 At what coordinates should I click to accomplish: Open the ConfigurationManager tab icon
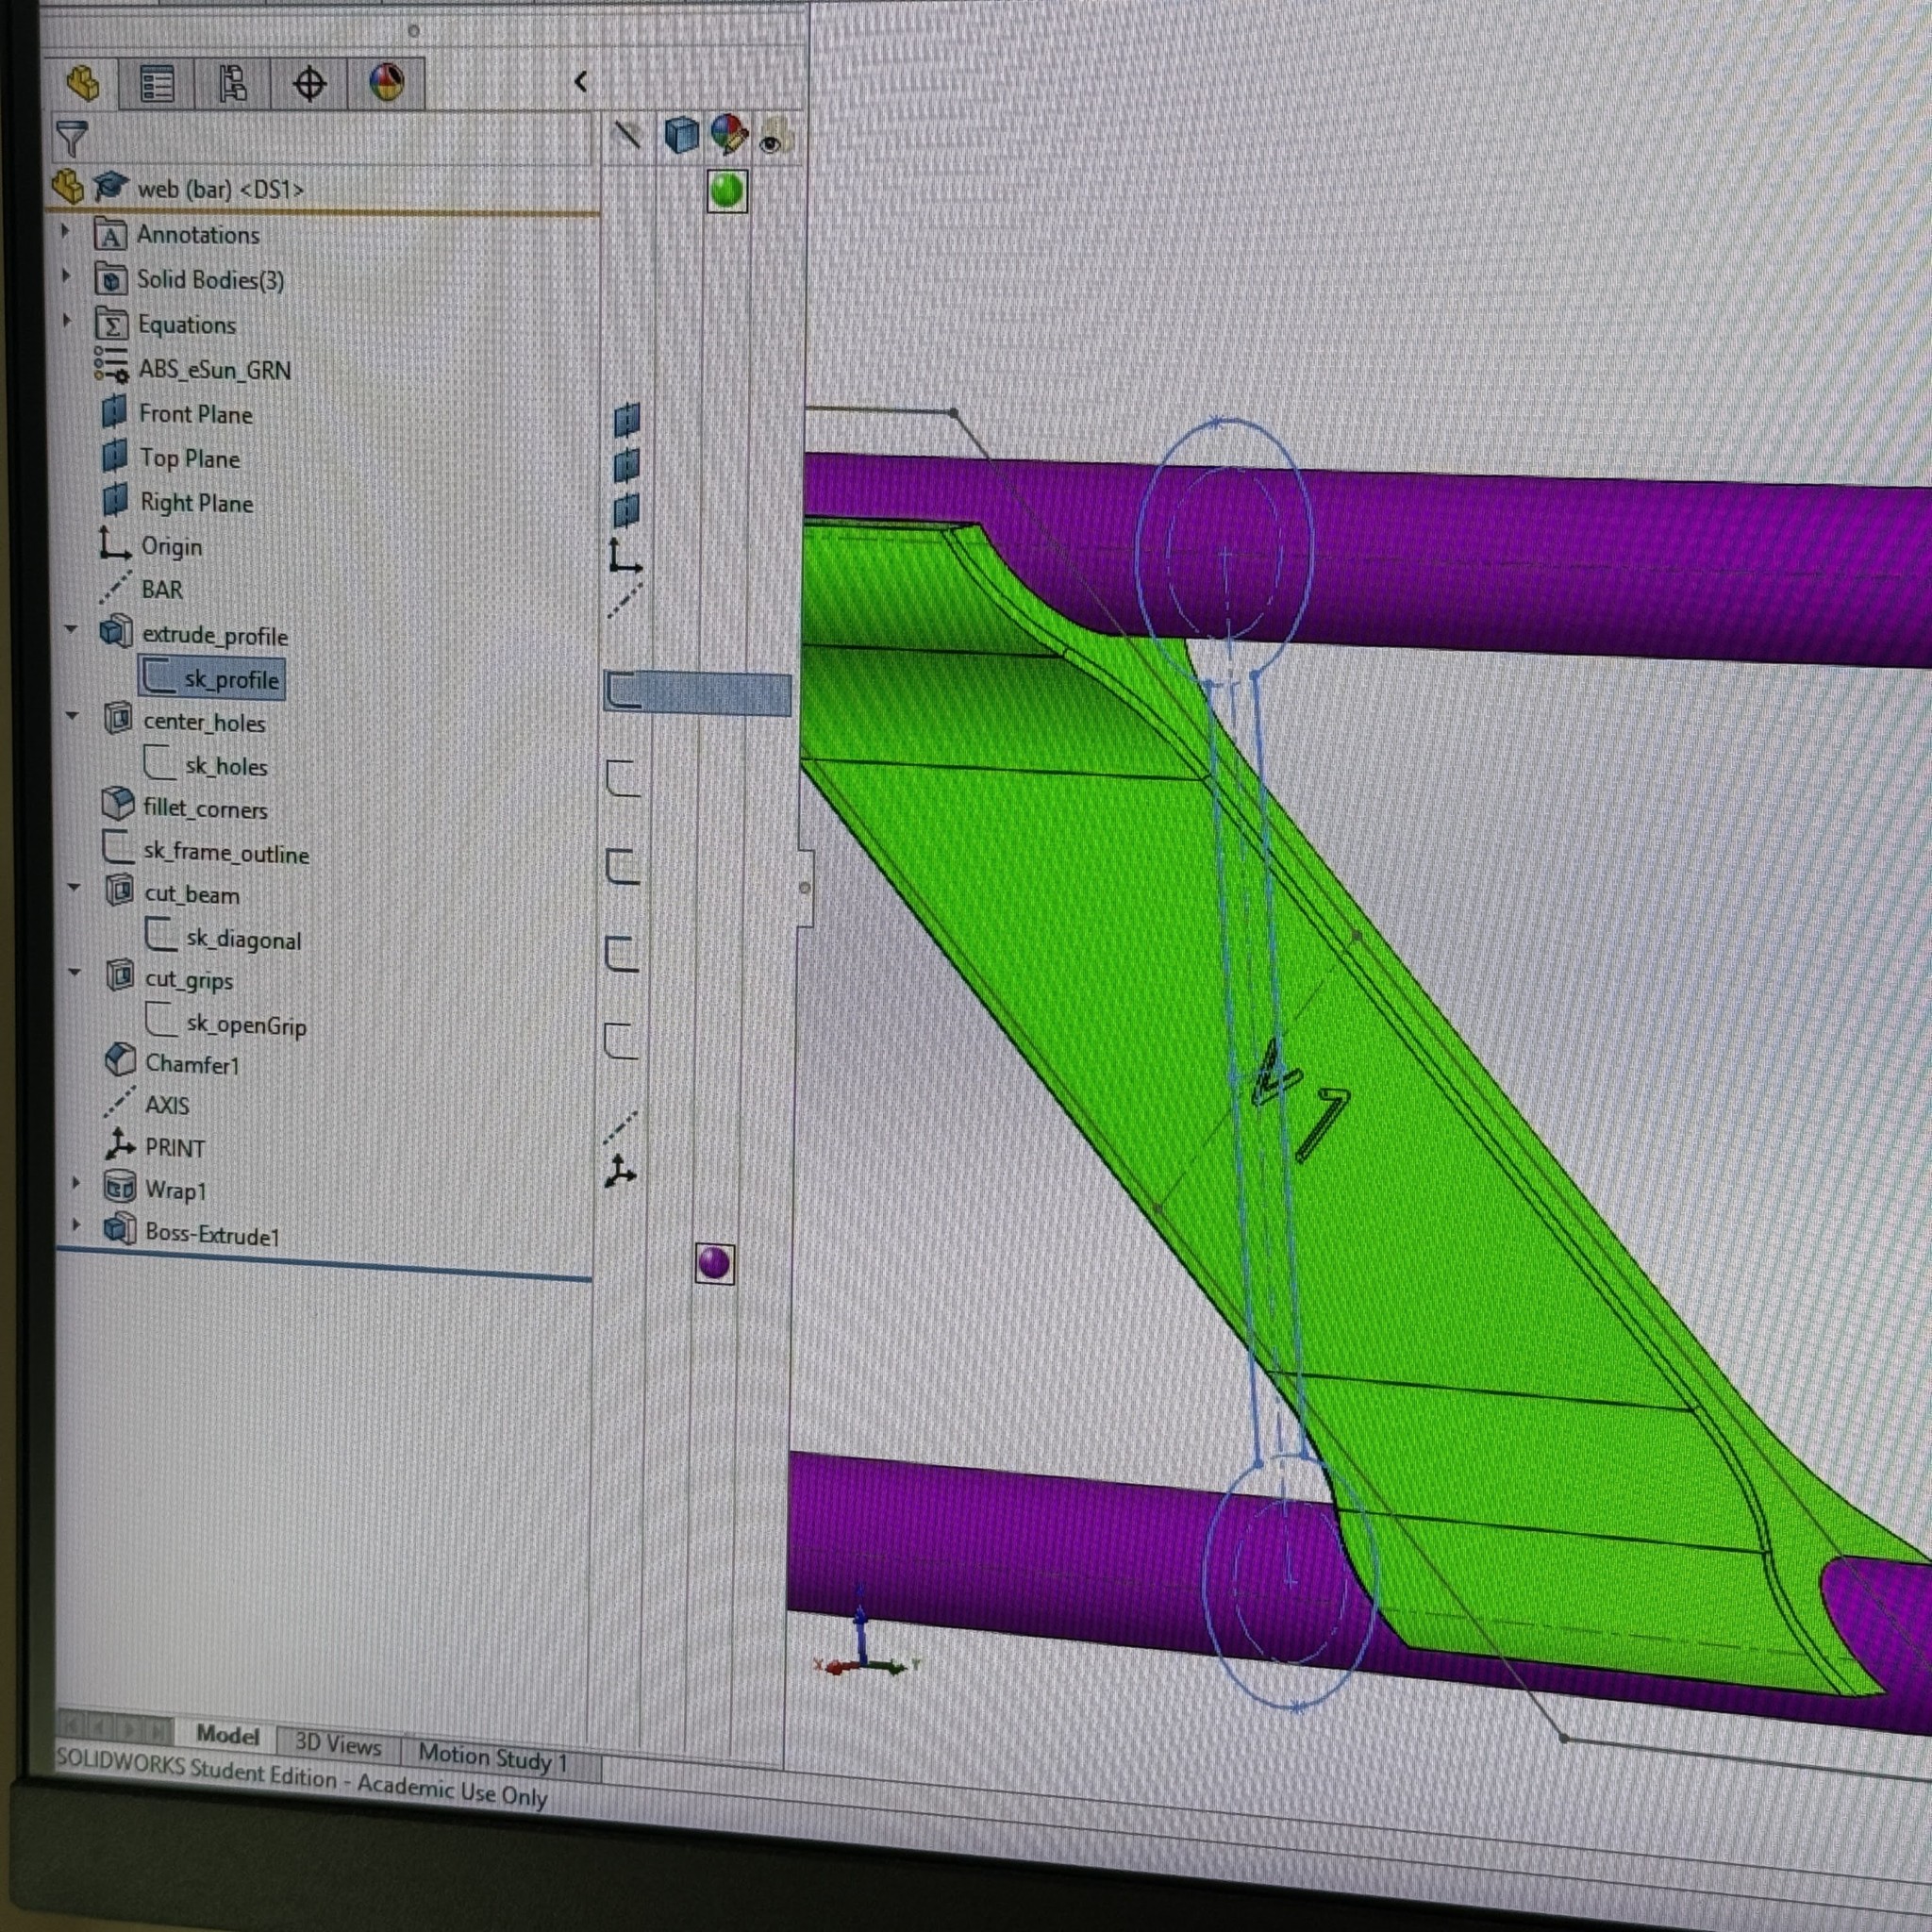coord(233,85)
